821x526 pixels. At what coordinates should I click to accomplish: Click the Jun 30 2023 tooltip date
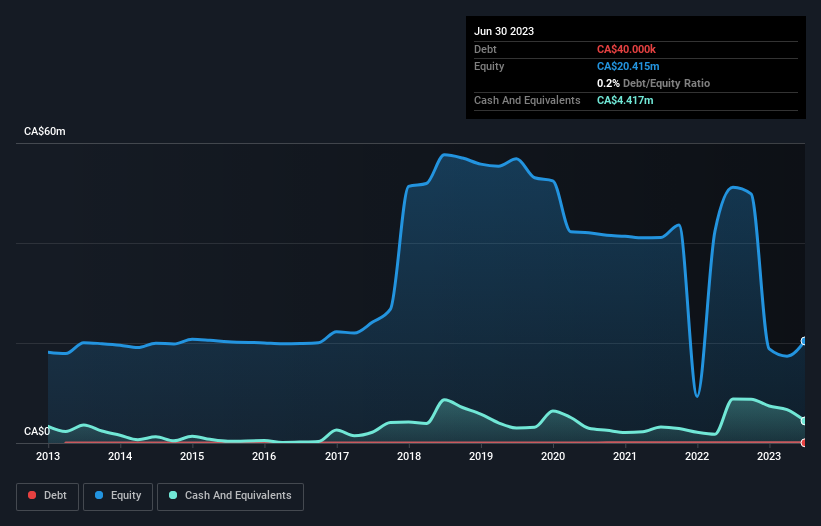tap(504, 31)
